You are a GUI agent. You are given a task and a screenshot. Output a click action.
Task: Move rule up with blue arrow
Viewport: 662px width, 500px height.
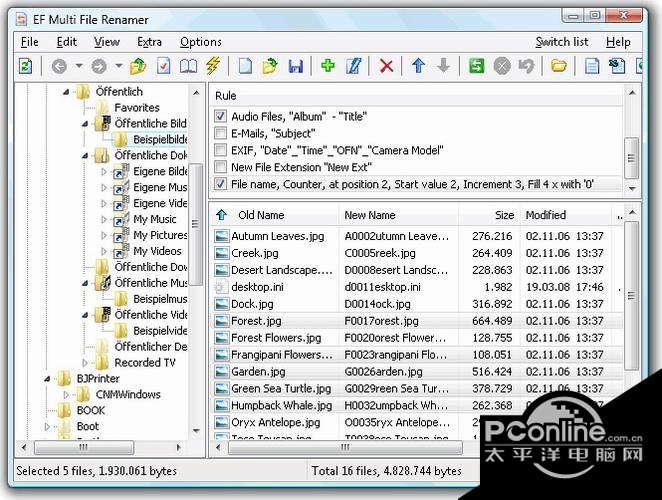418,66
